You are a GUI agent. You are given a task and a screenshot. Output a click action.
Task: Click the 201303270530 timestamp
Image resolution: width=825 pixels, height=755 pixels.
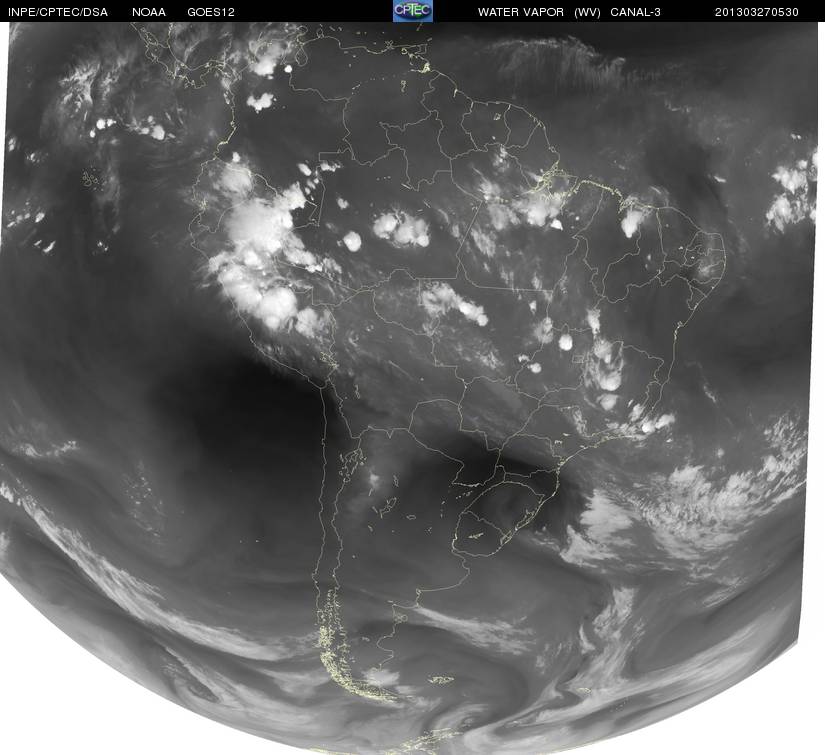coord(757,12)
